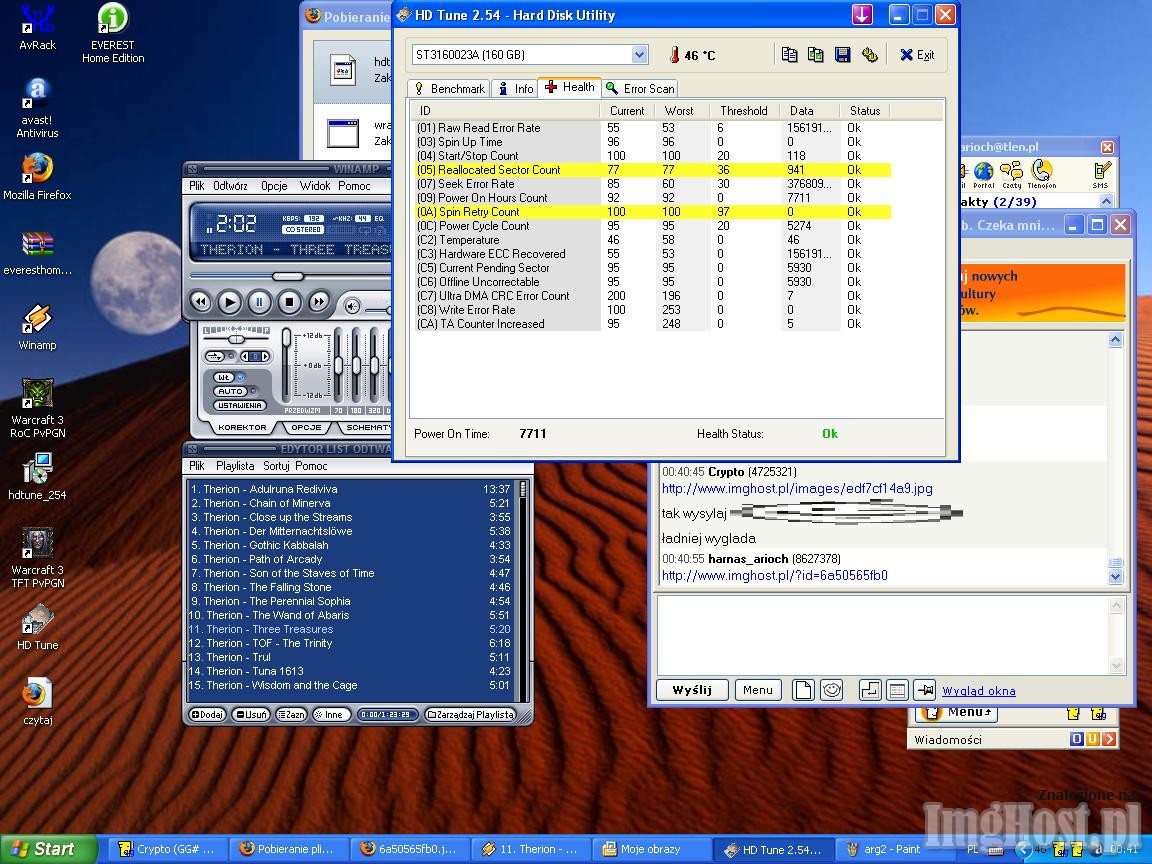The image size is (1152, 864).
Task: Open HD Tune desktop shortcut
Action: click(37, 627)
